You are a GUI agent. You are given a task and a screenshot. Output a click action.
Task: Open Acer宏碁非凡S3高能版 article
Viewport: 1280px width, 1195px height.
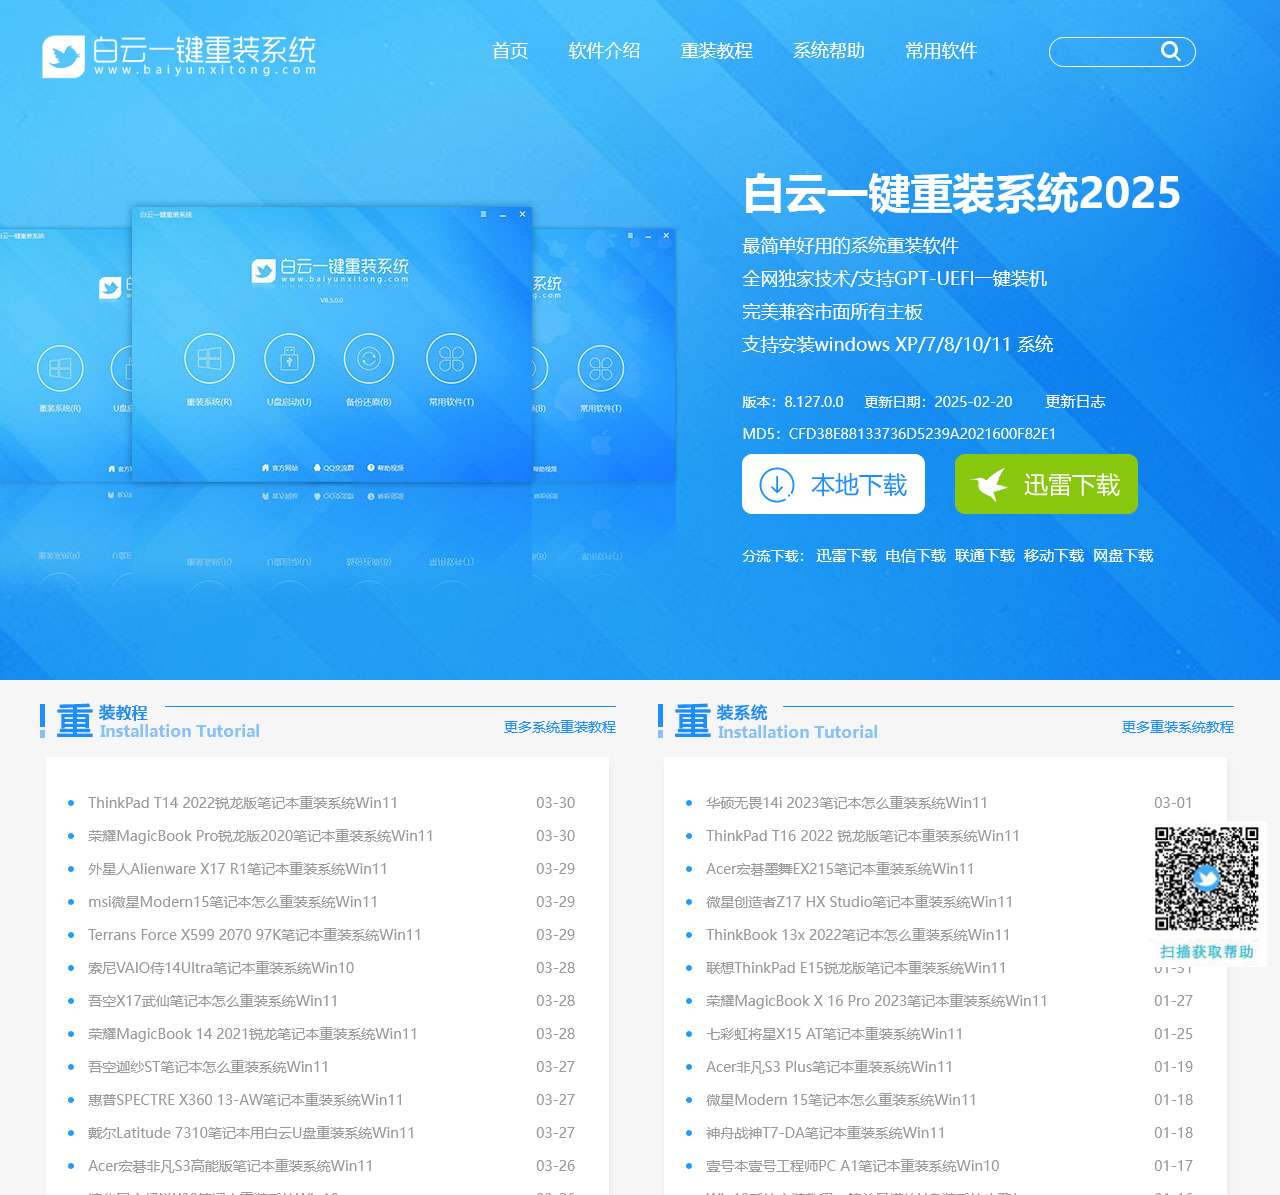pos(230,1166)
